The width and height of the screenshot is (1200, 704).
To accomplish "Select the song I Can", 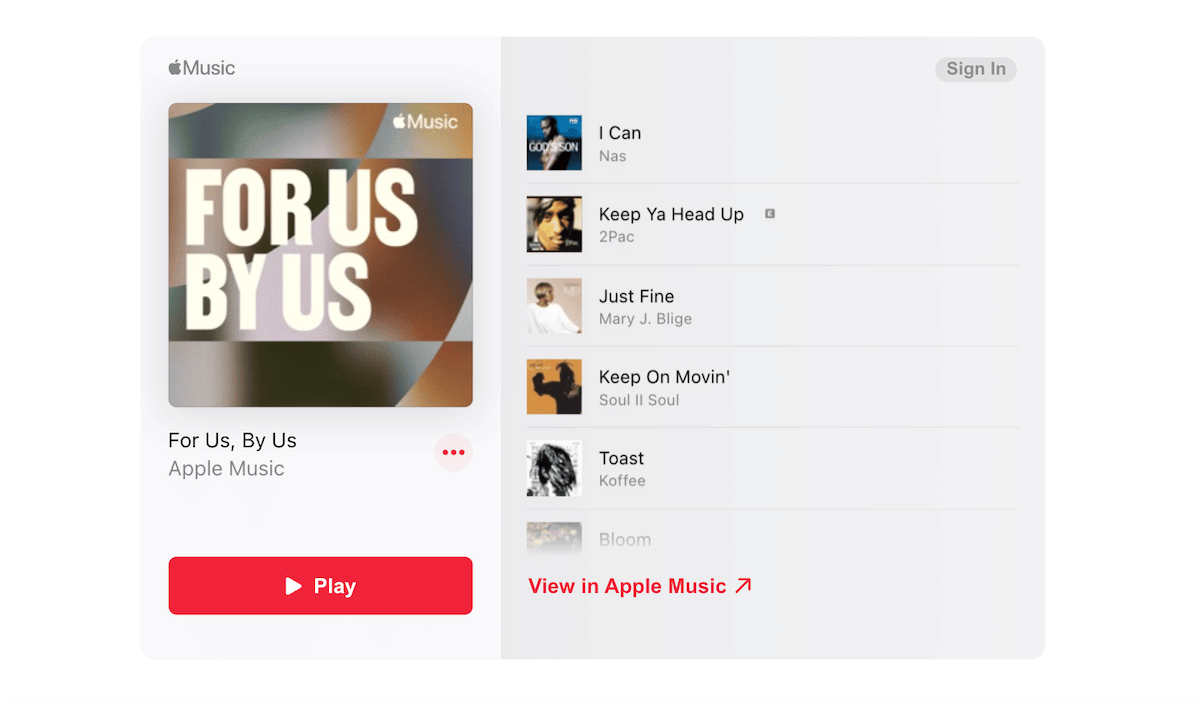I will click(773, 143).
